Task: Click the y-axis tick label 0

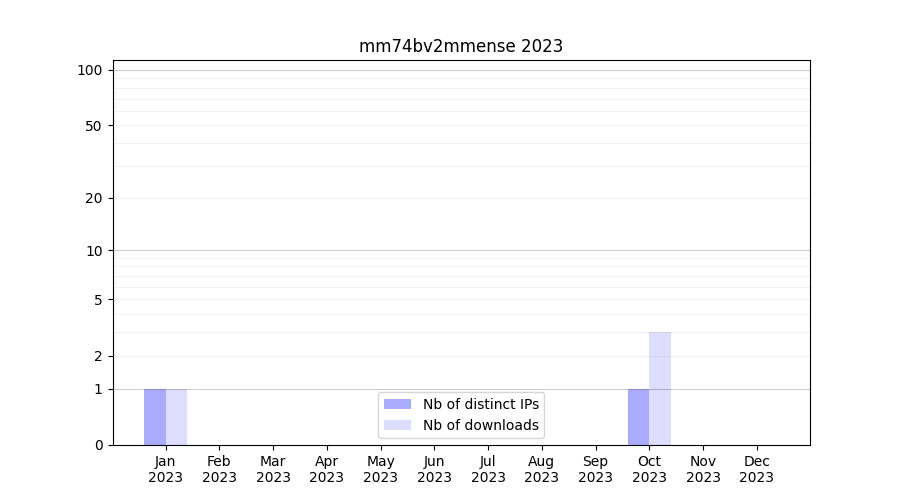Action: (x=98, y=445)
